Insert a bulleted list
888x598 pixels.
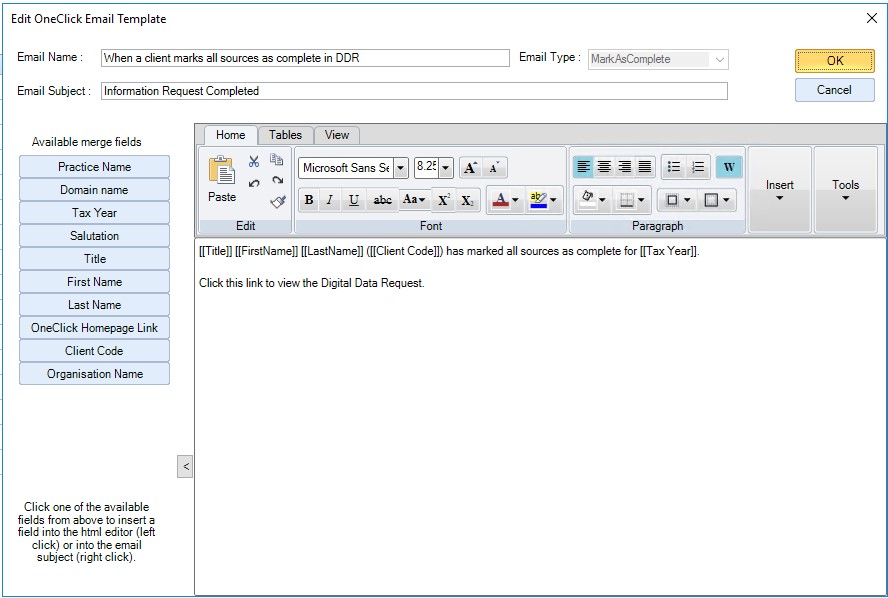(x=673, y=167)
